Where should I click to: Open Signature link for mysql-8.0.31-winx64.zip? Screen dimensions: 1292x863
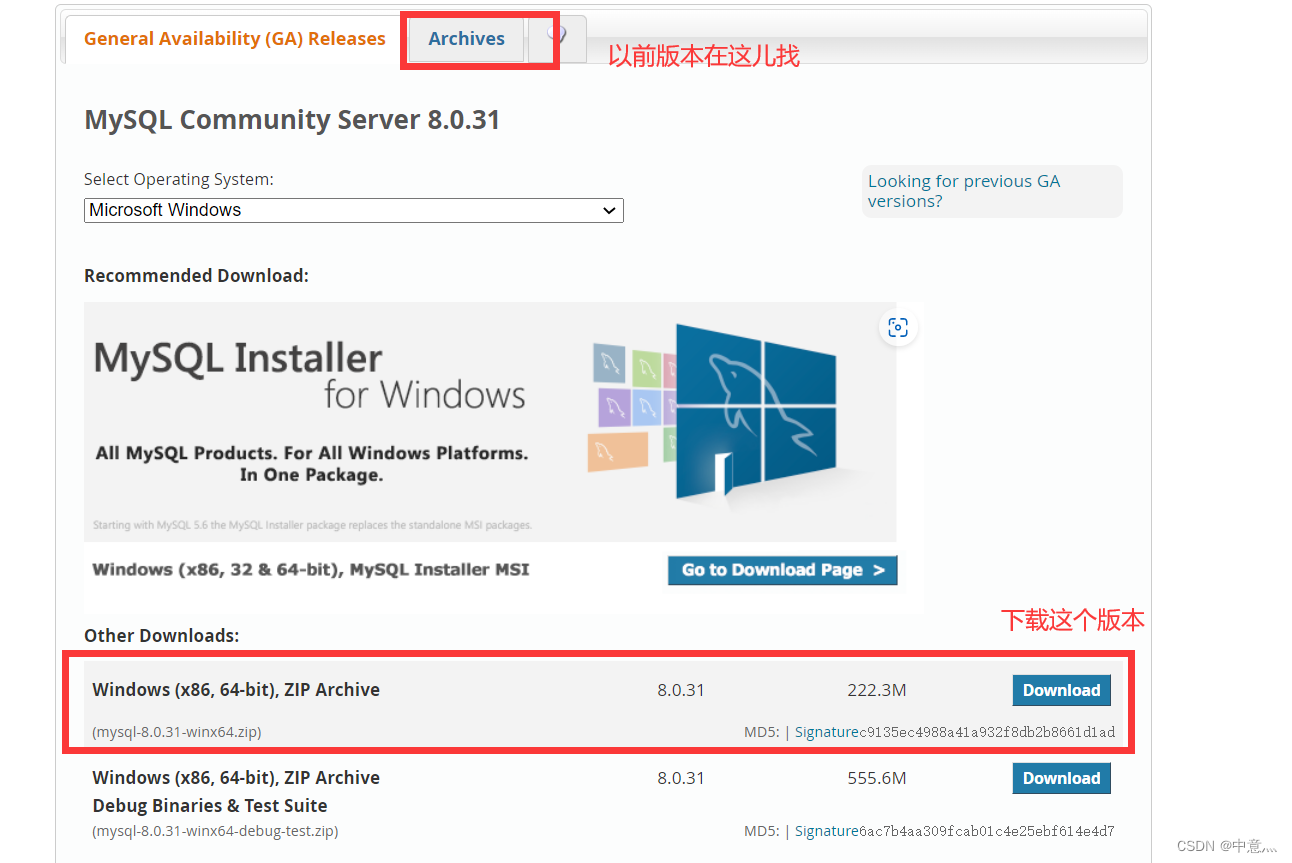tap(826, 732)
